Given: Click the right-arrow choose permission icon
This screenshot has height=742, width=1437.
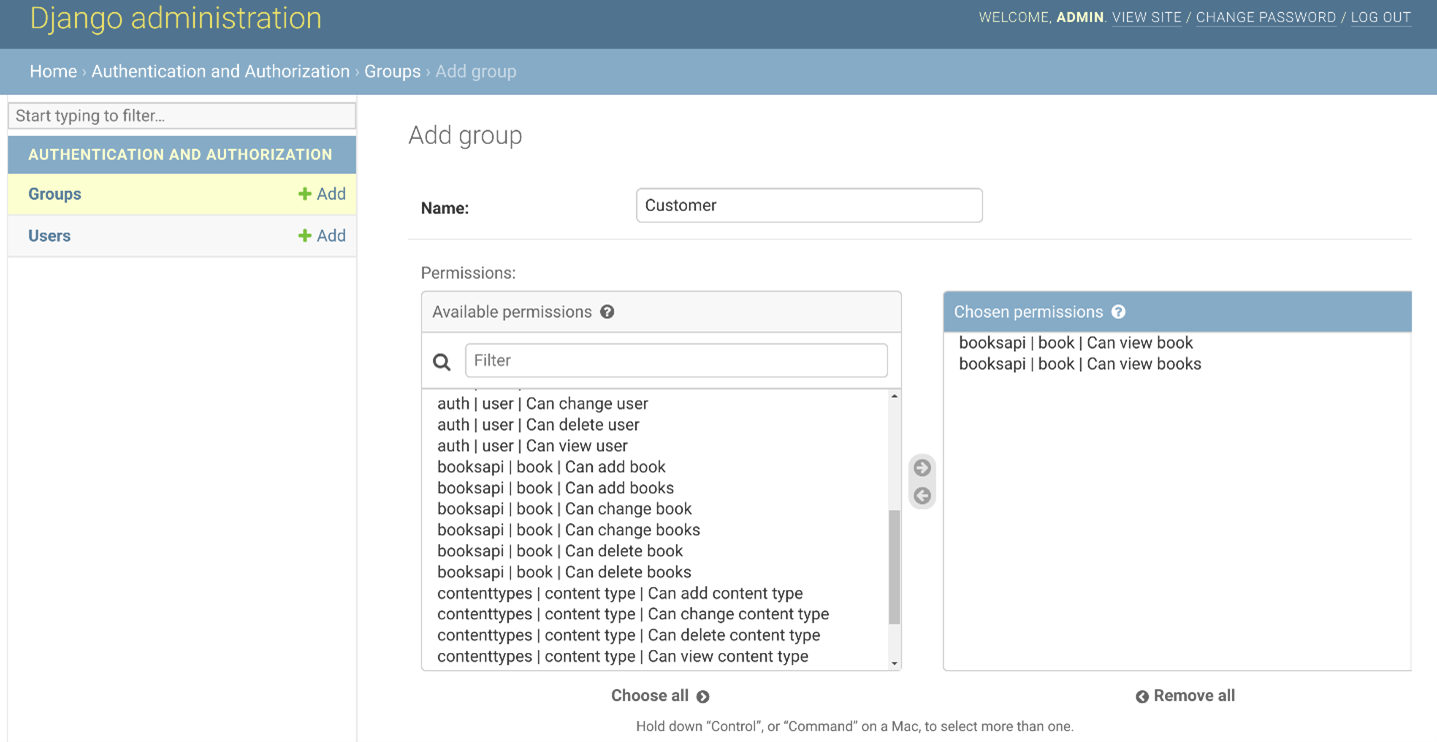Looking at the screenshot, I should coord(922,468).
